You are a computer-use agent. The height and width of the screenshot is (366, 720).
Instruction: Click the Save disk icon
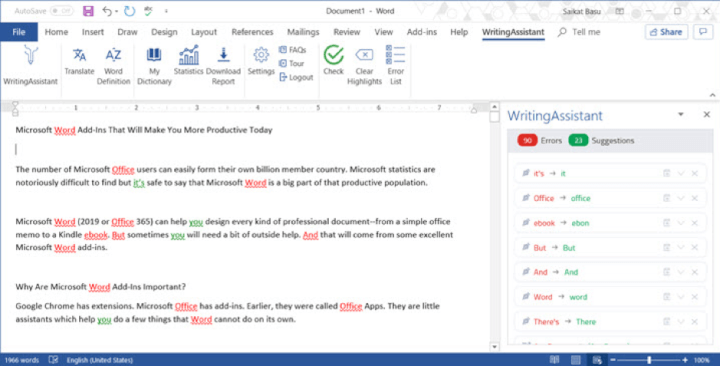click(x=88, y=11)
